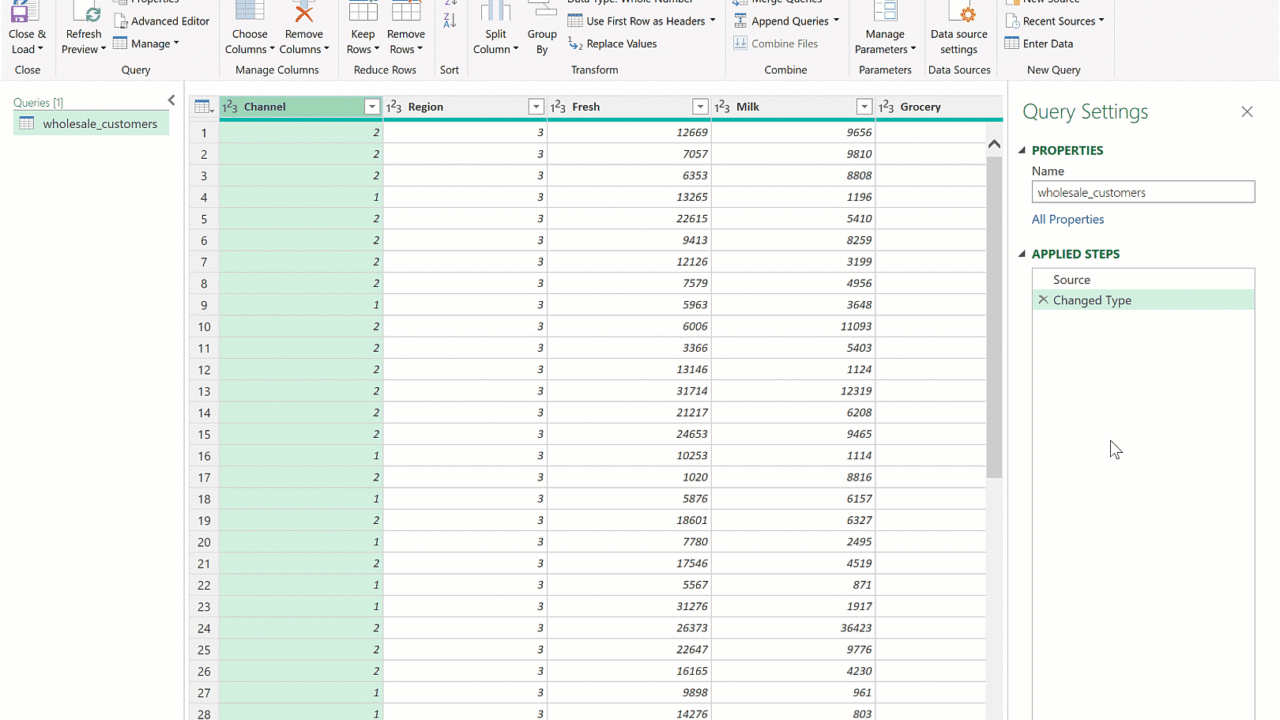Collapse the Applied Steps section
This screenshot has height=720, width=1280.
pyautogui.click(x=1022, y=254)
